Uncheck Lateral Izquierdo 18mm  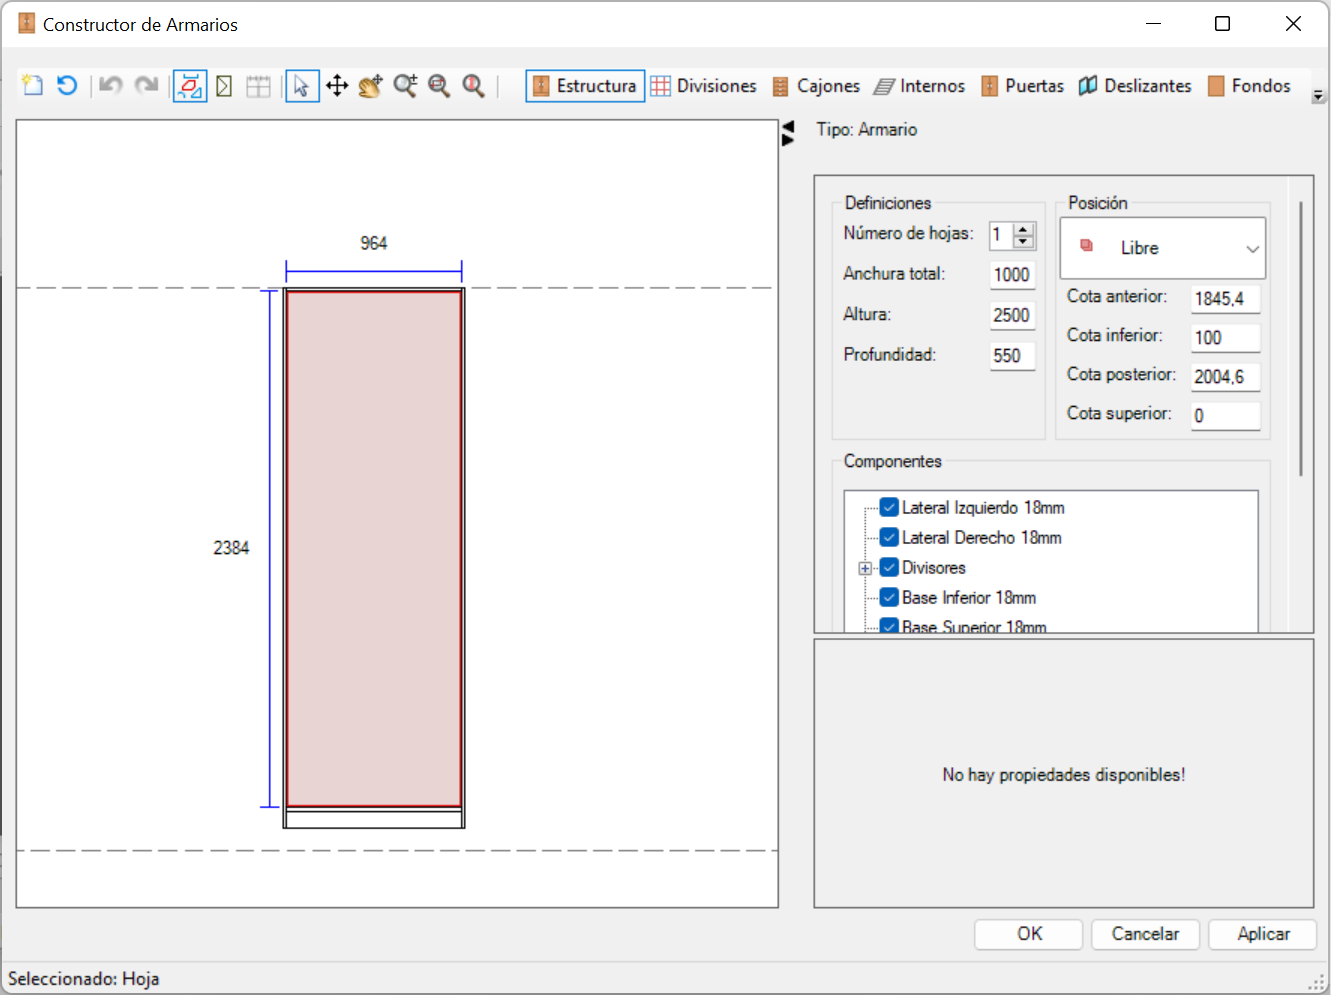coord(889,507)
